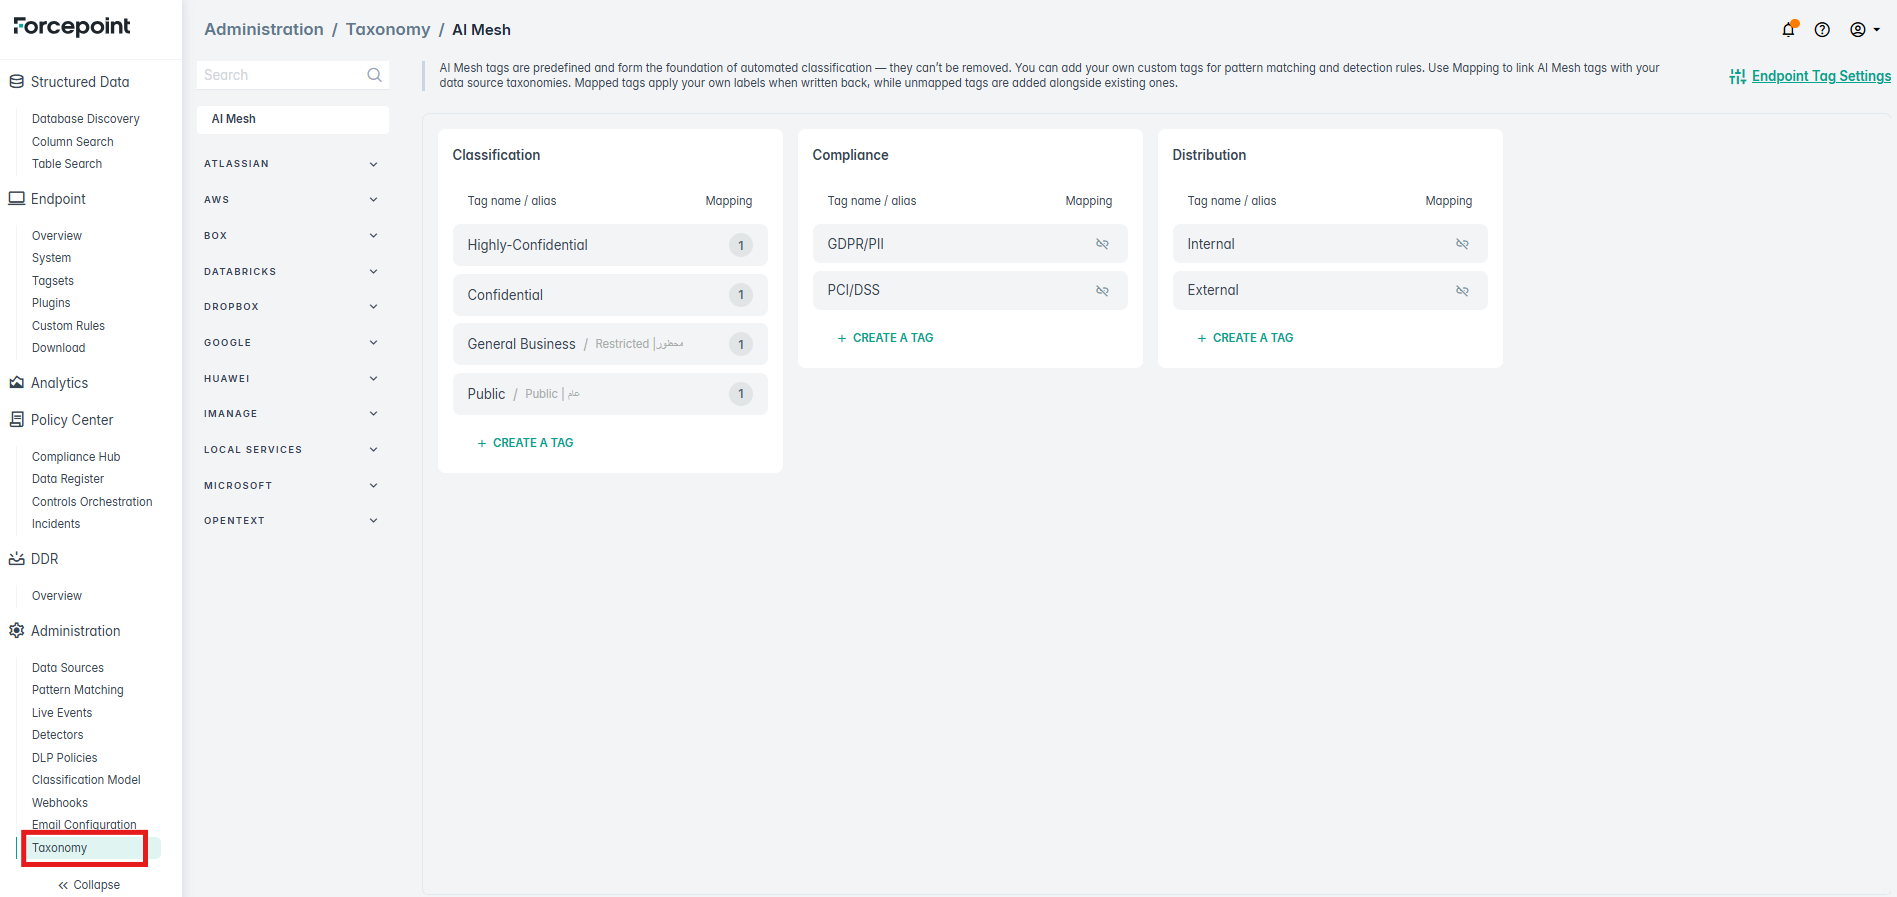1897x897 pixels.
Task: Select the AI Mesh taxonomy item
Action: 293,119
